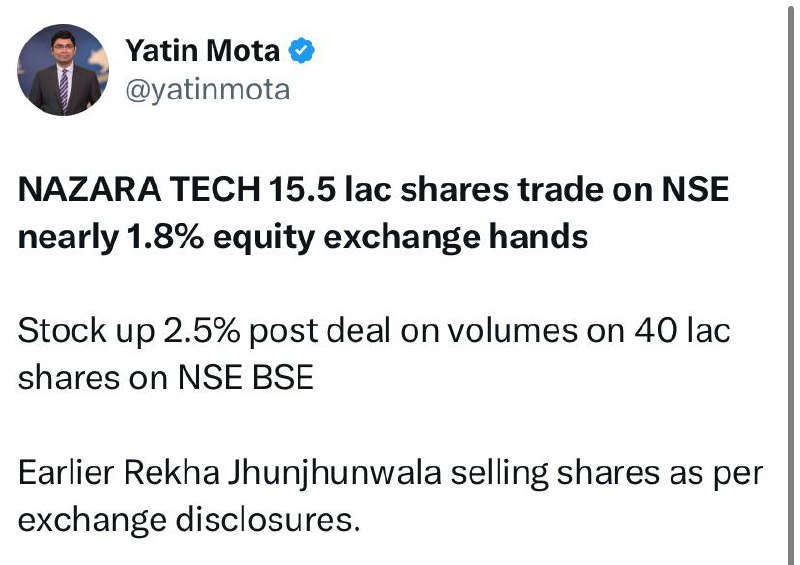Click the text '40 lac'
This screenshot has height=565, width=800.
click(683, 331)
